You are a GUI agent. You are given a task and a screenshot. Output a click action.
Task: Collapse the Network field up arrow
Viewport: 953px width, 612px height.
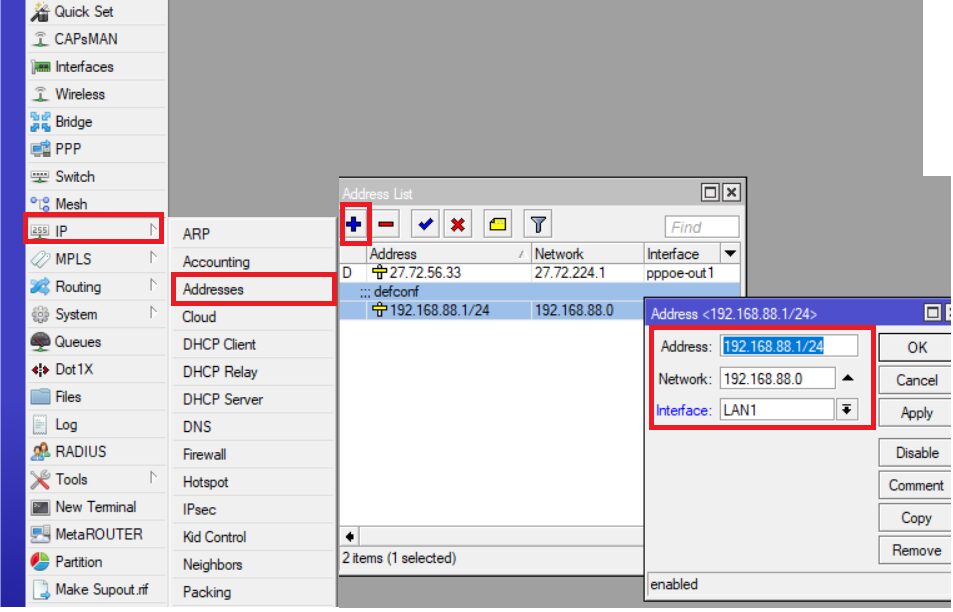pos(847,379)
